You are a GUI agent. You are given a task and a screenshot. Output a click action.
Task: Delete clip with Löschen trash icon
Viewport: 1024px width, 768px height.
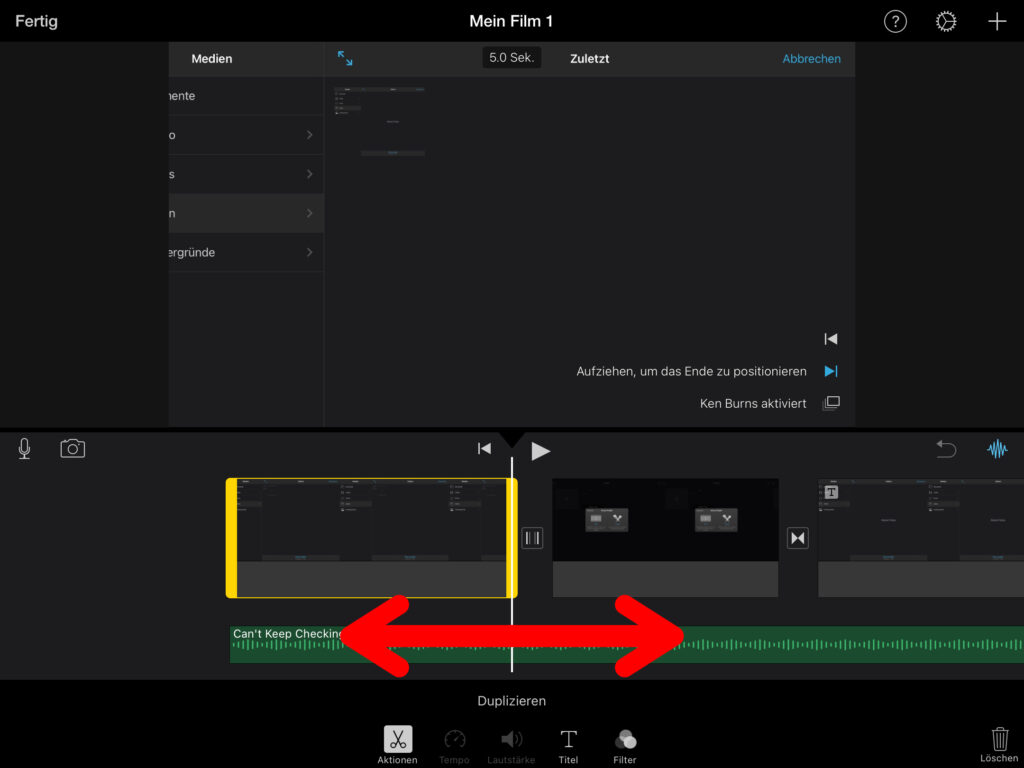(999, 744)
